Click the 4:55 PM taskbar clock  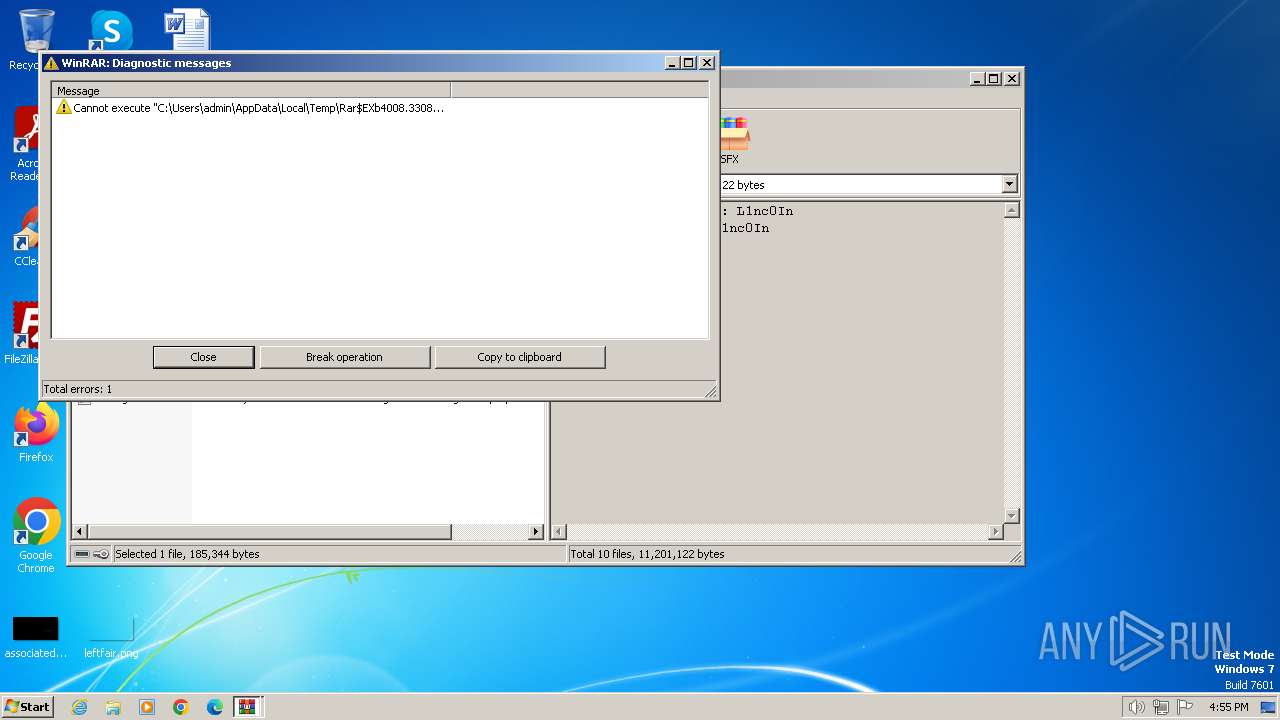(1228, 707)
